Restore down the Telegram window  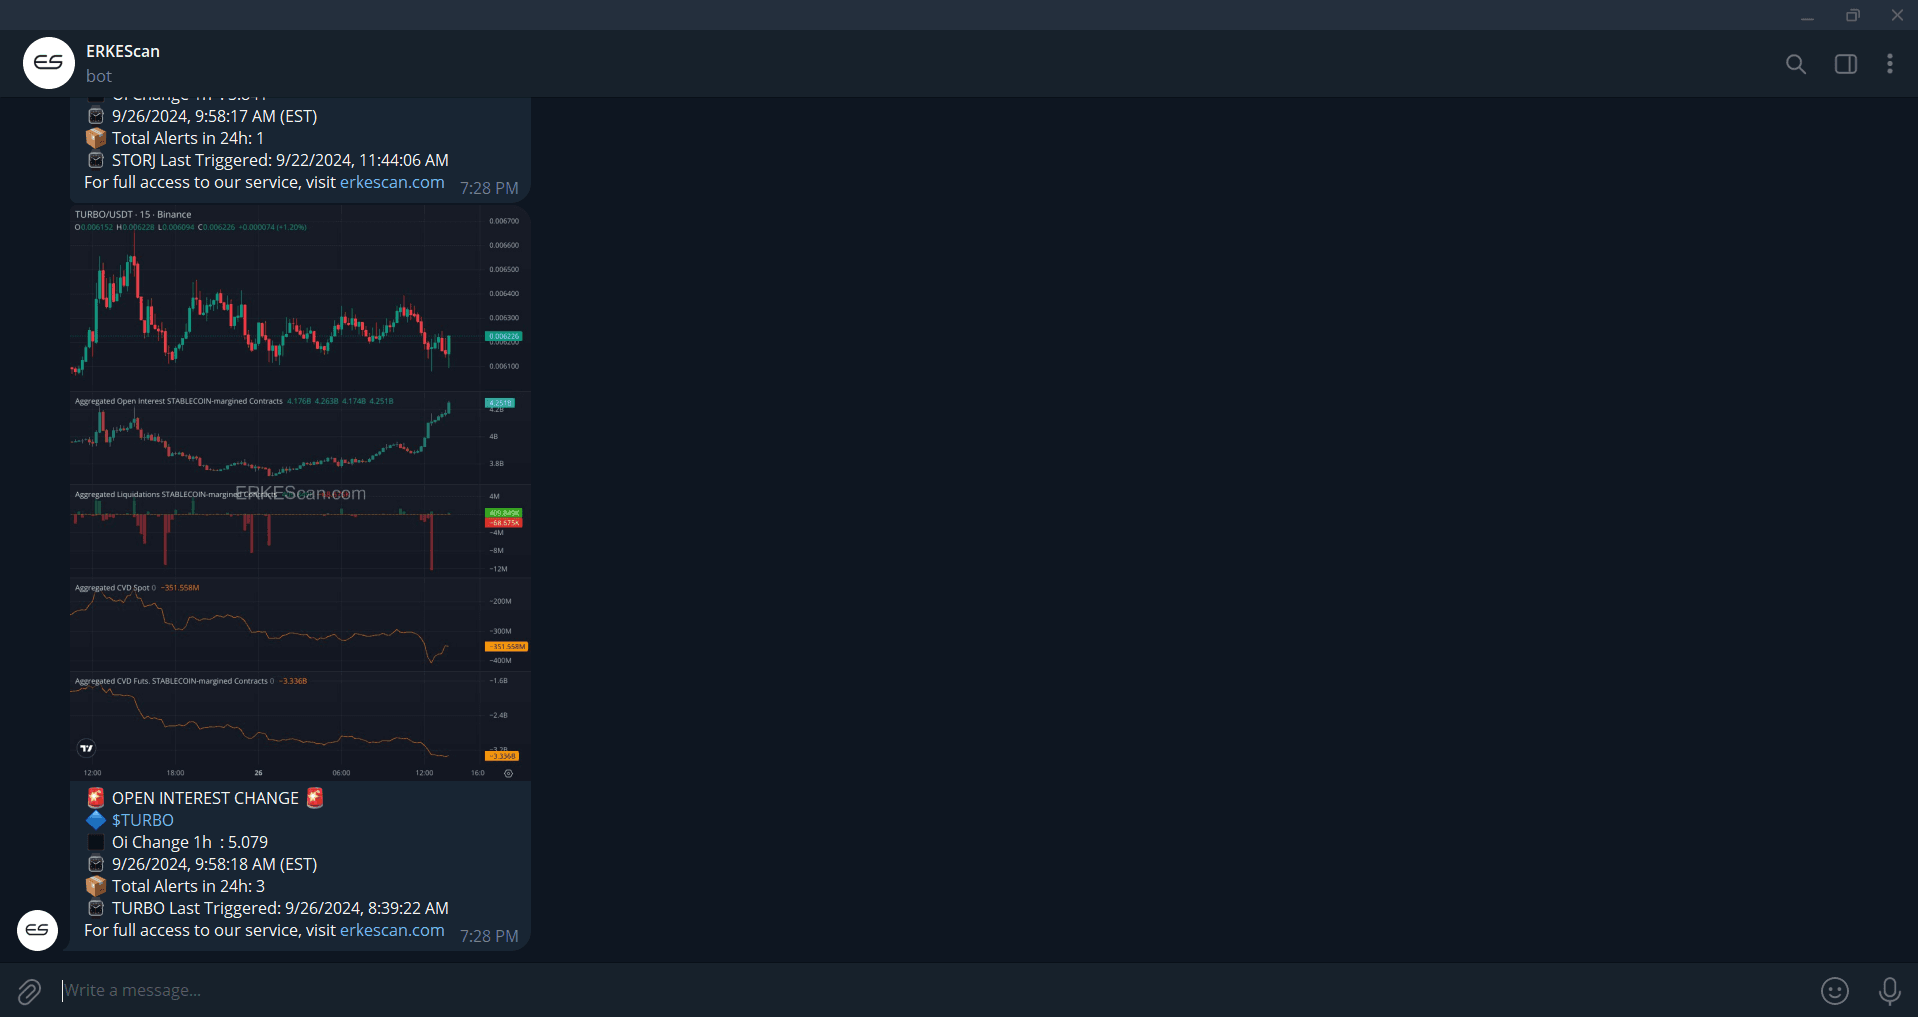point(1852,15)
